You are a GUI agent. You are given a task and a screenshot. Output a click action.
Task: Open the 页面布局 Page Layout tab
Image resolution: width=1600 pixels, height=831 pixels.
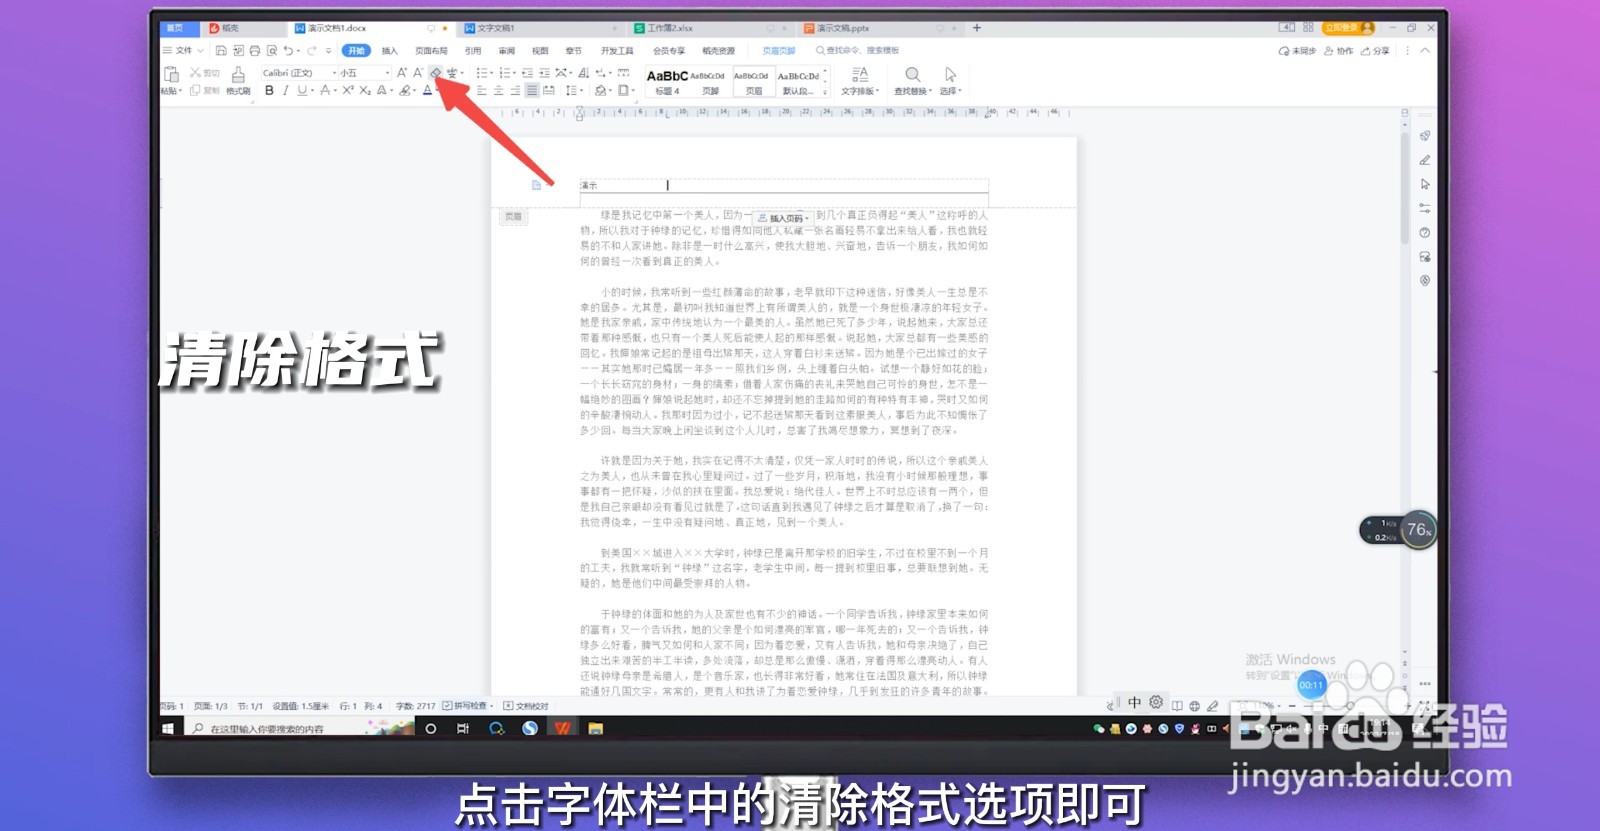[x=431, y=50]
